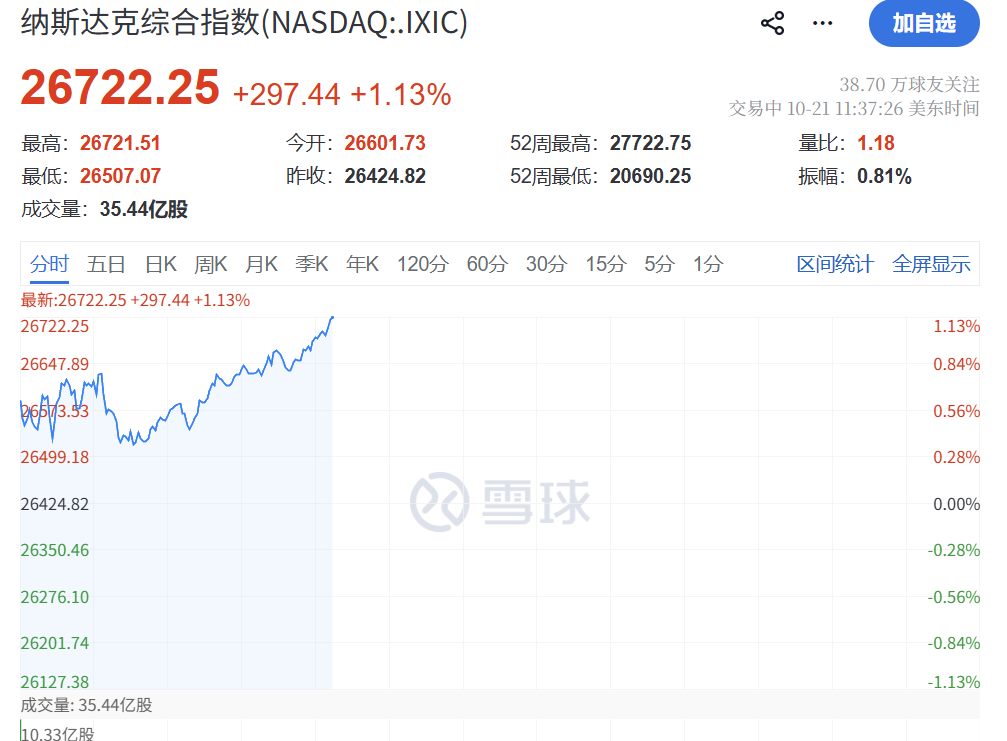Click the 38.70 万球友关注 text
Screen dimensions: 1007x741
pos(909,84)
